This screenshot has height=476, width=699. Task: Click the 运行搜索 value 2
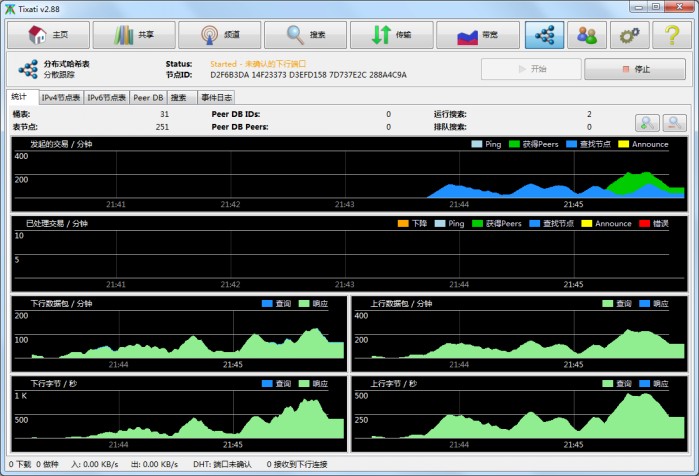(x=589, y=114)
